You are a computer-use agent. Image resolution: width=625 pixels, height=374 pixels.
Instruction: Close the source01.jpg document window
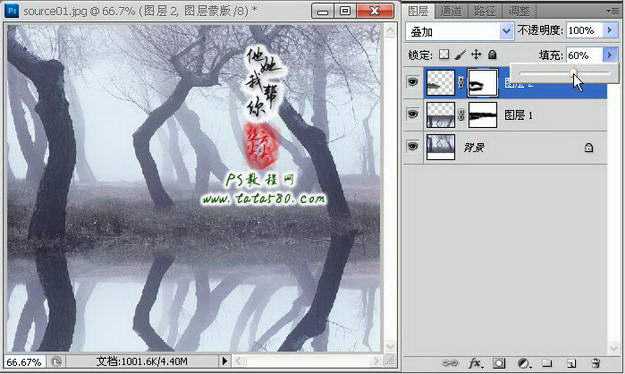point(375,11)
